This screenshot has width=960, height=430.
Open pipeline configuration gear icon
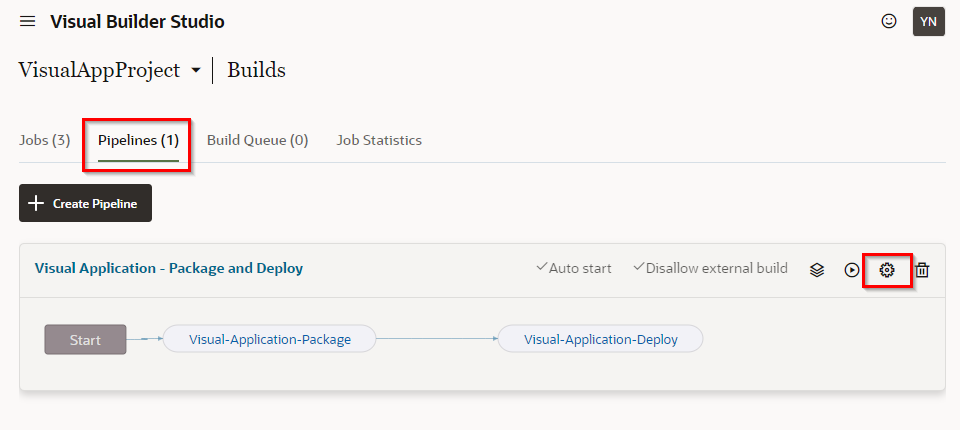click(x=887, y=270)
